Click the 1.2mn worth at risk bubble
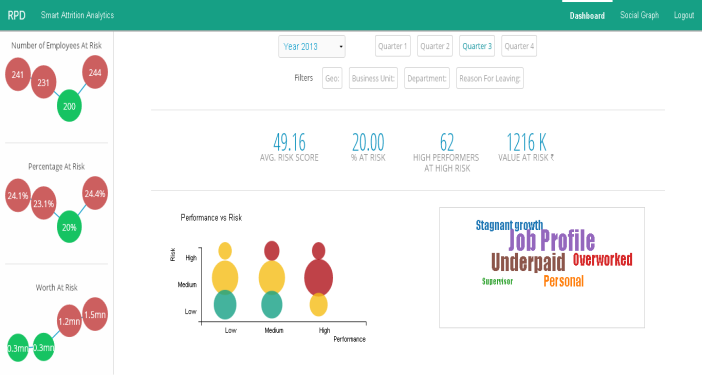Screen dimensions: 702x382 [69, 321]
